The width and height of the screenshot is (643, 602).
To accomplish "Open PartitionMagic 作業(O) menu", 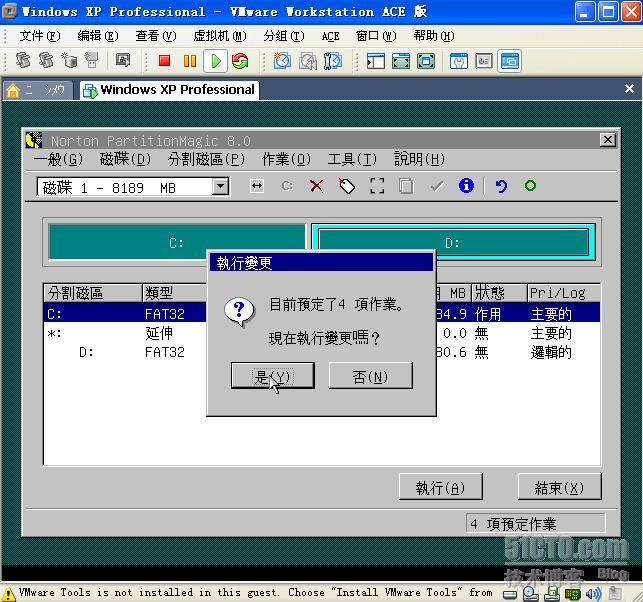I will click(x=286, y=159).
